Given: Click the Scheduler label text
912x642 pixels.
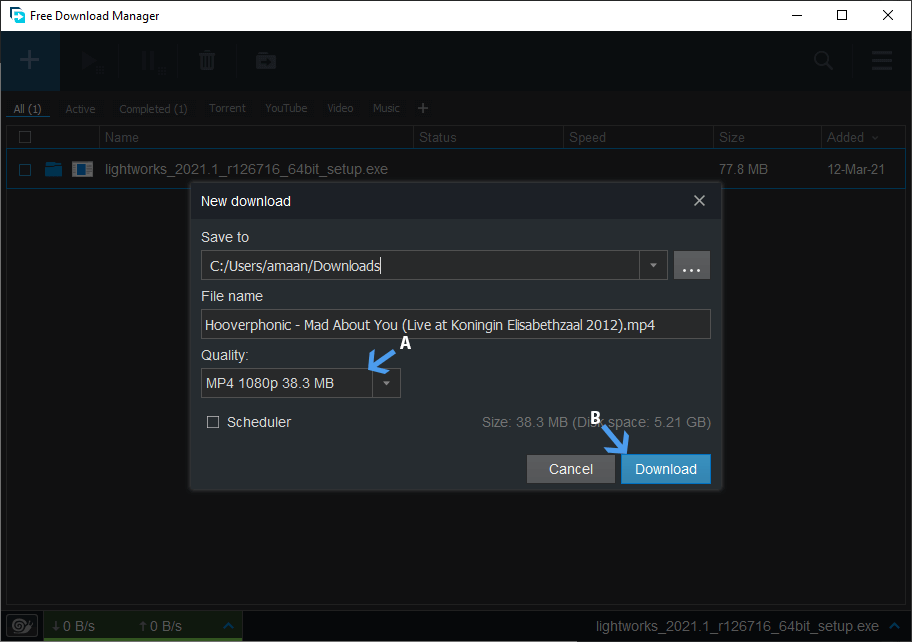Looking at the screenshot, I should (259, 422).
